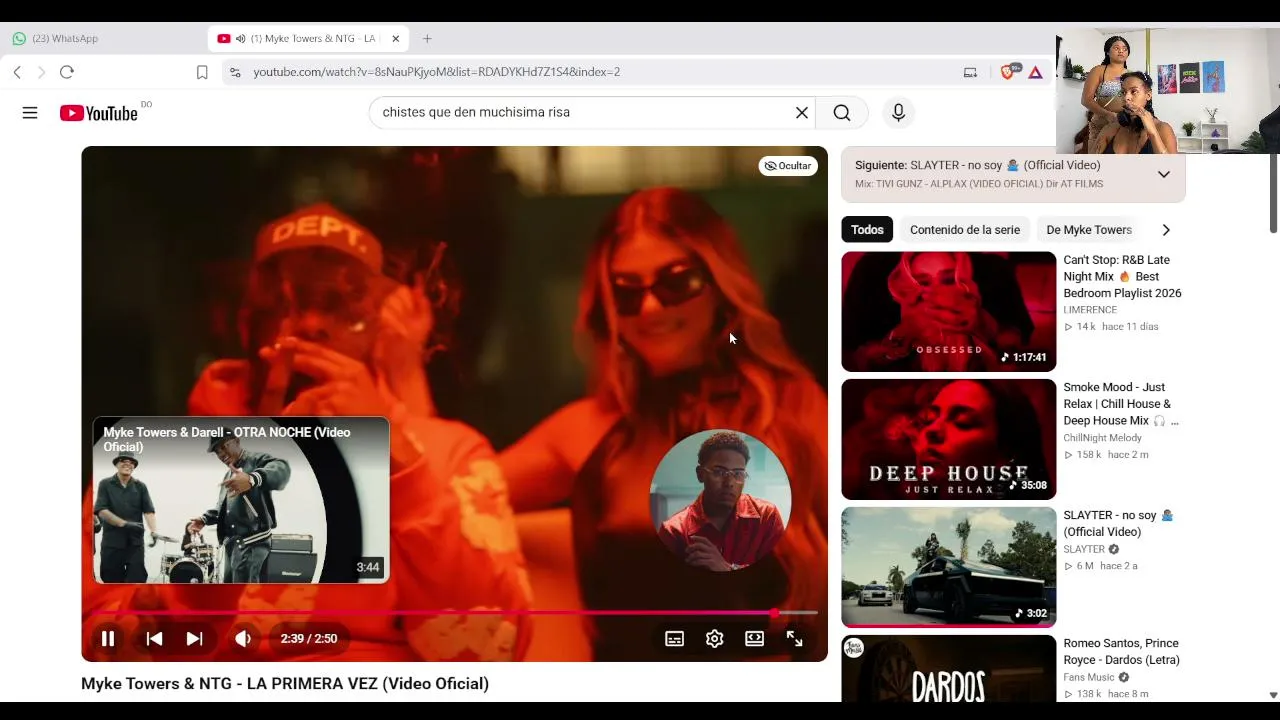Clear the search text with the X
This screenshot has width=1280, height=720.
(x=801, y=113)
